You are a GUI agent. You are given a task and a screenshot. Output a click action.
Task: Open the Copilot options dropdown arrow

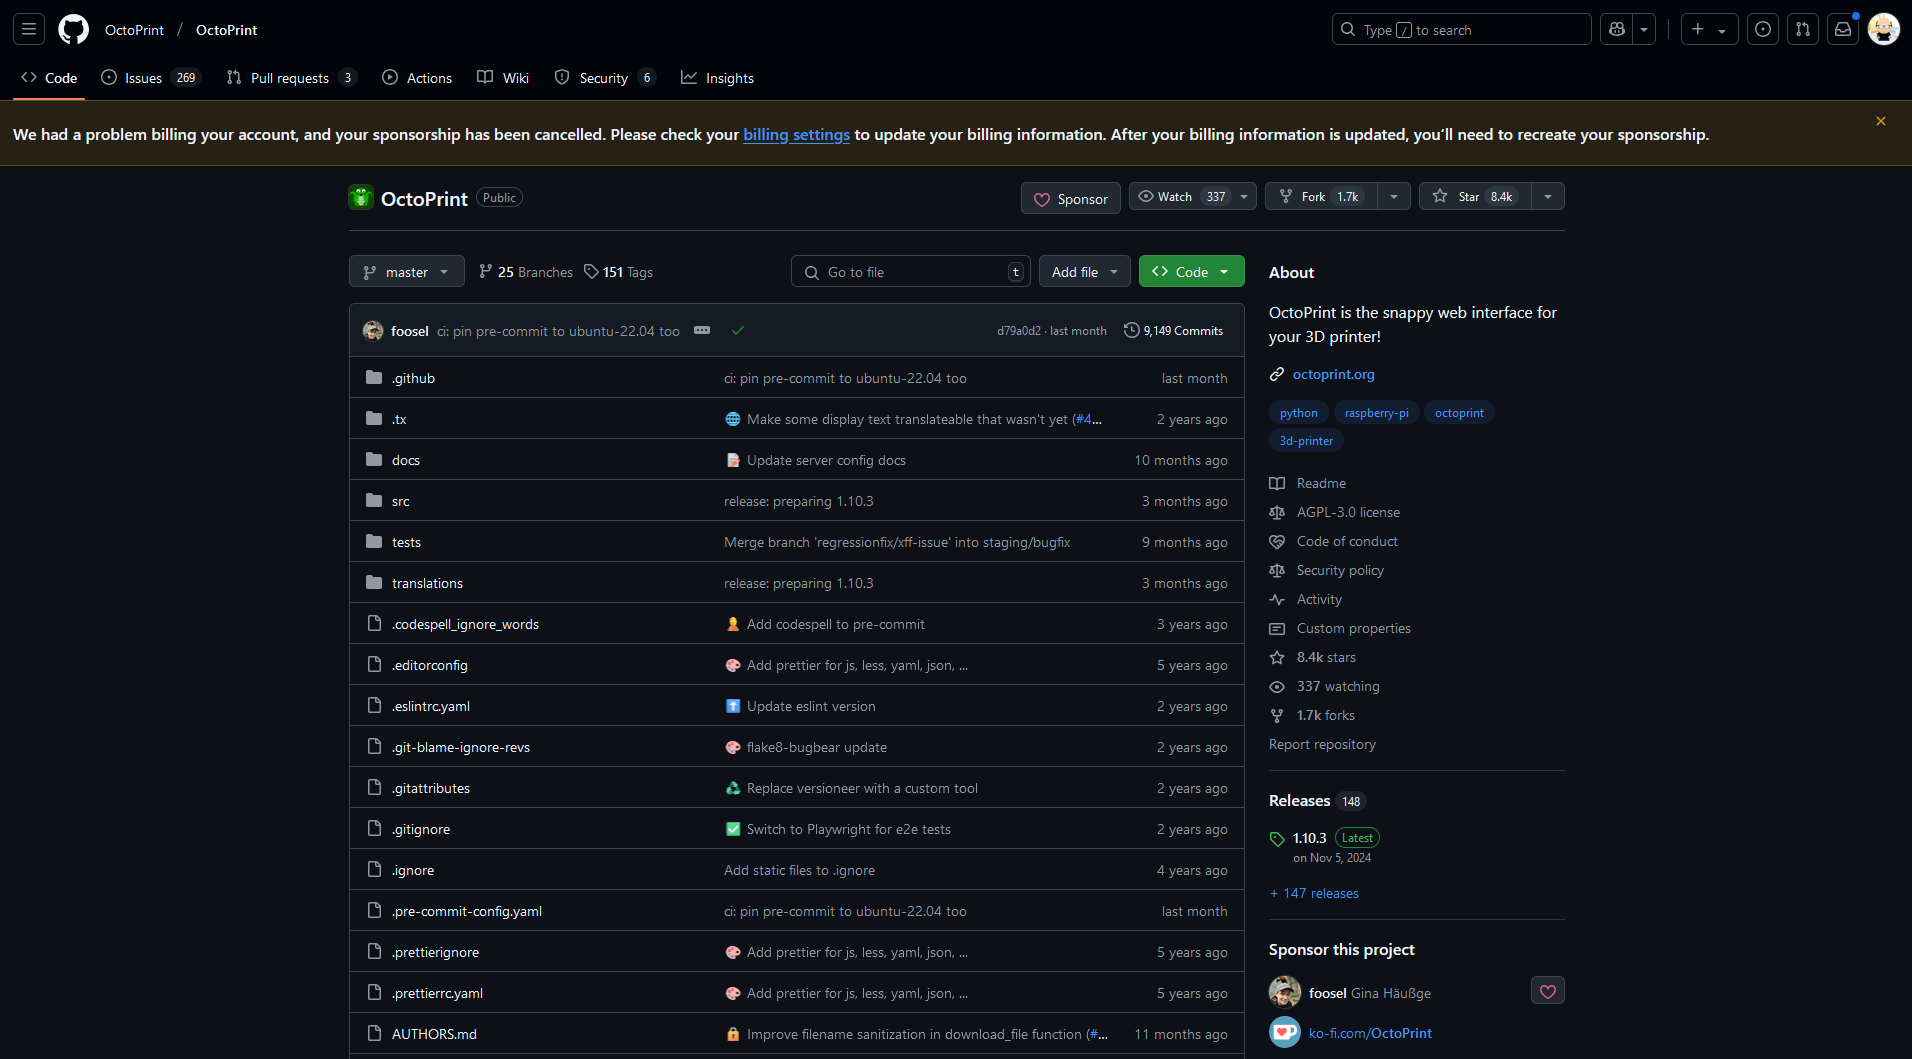[x=1644, y=30]
